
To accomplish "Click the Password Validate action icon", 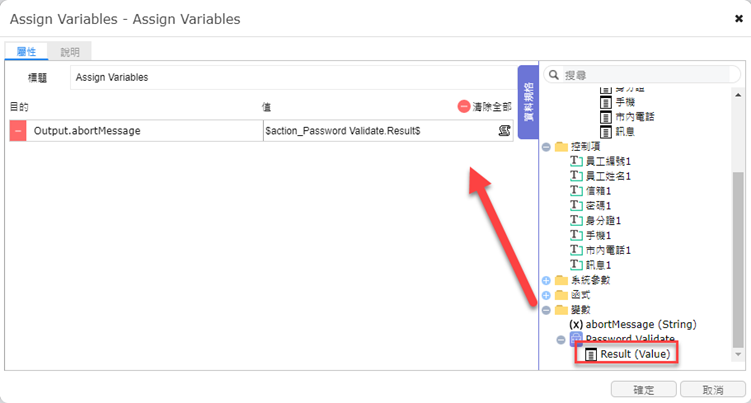I will (x=576, y=339).
